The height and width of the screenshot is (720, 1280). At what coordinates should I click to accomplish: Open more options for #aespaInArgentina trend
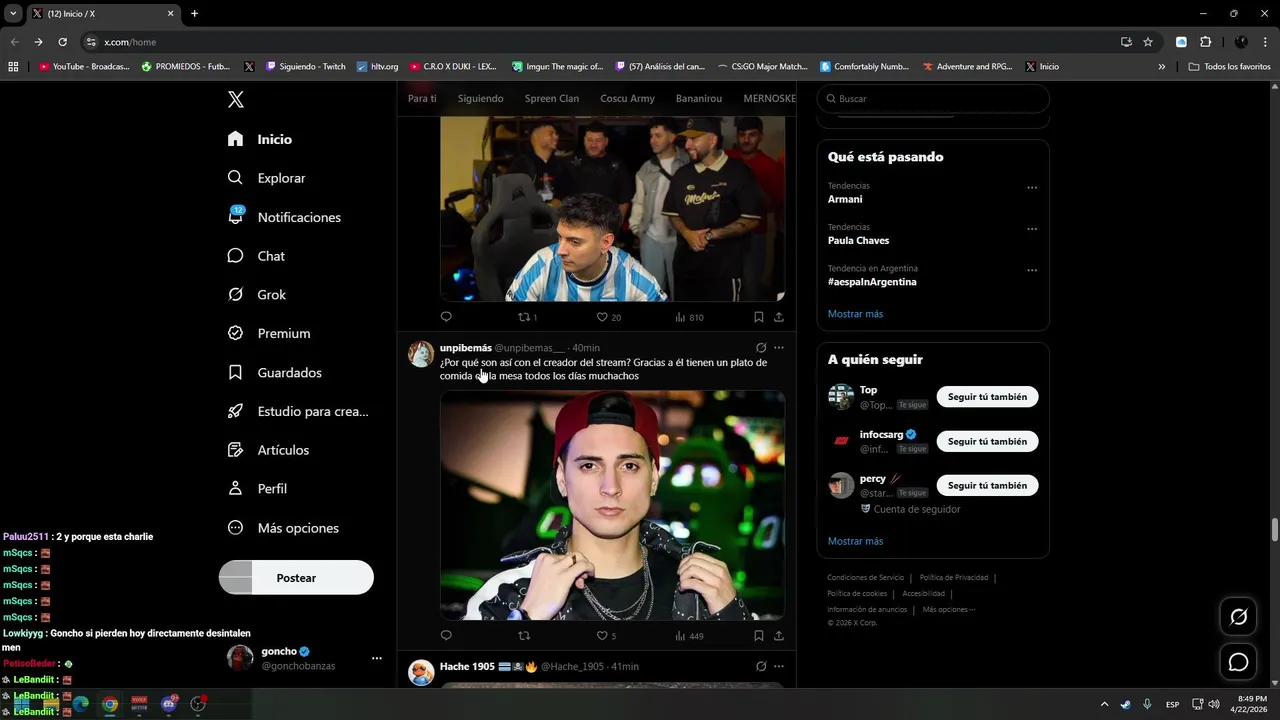1032,270
